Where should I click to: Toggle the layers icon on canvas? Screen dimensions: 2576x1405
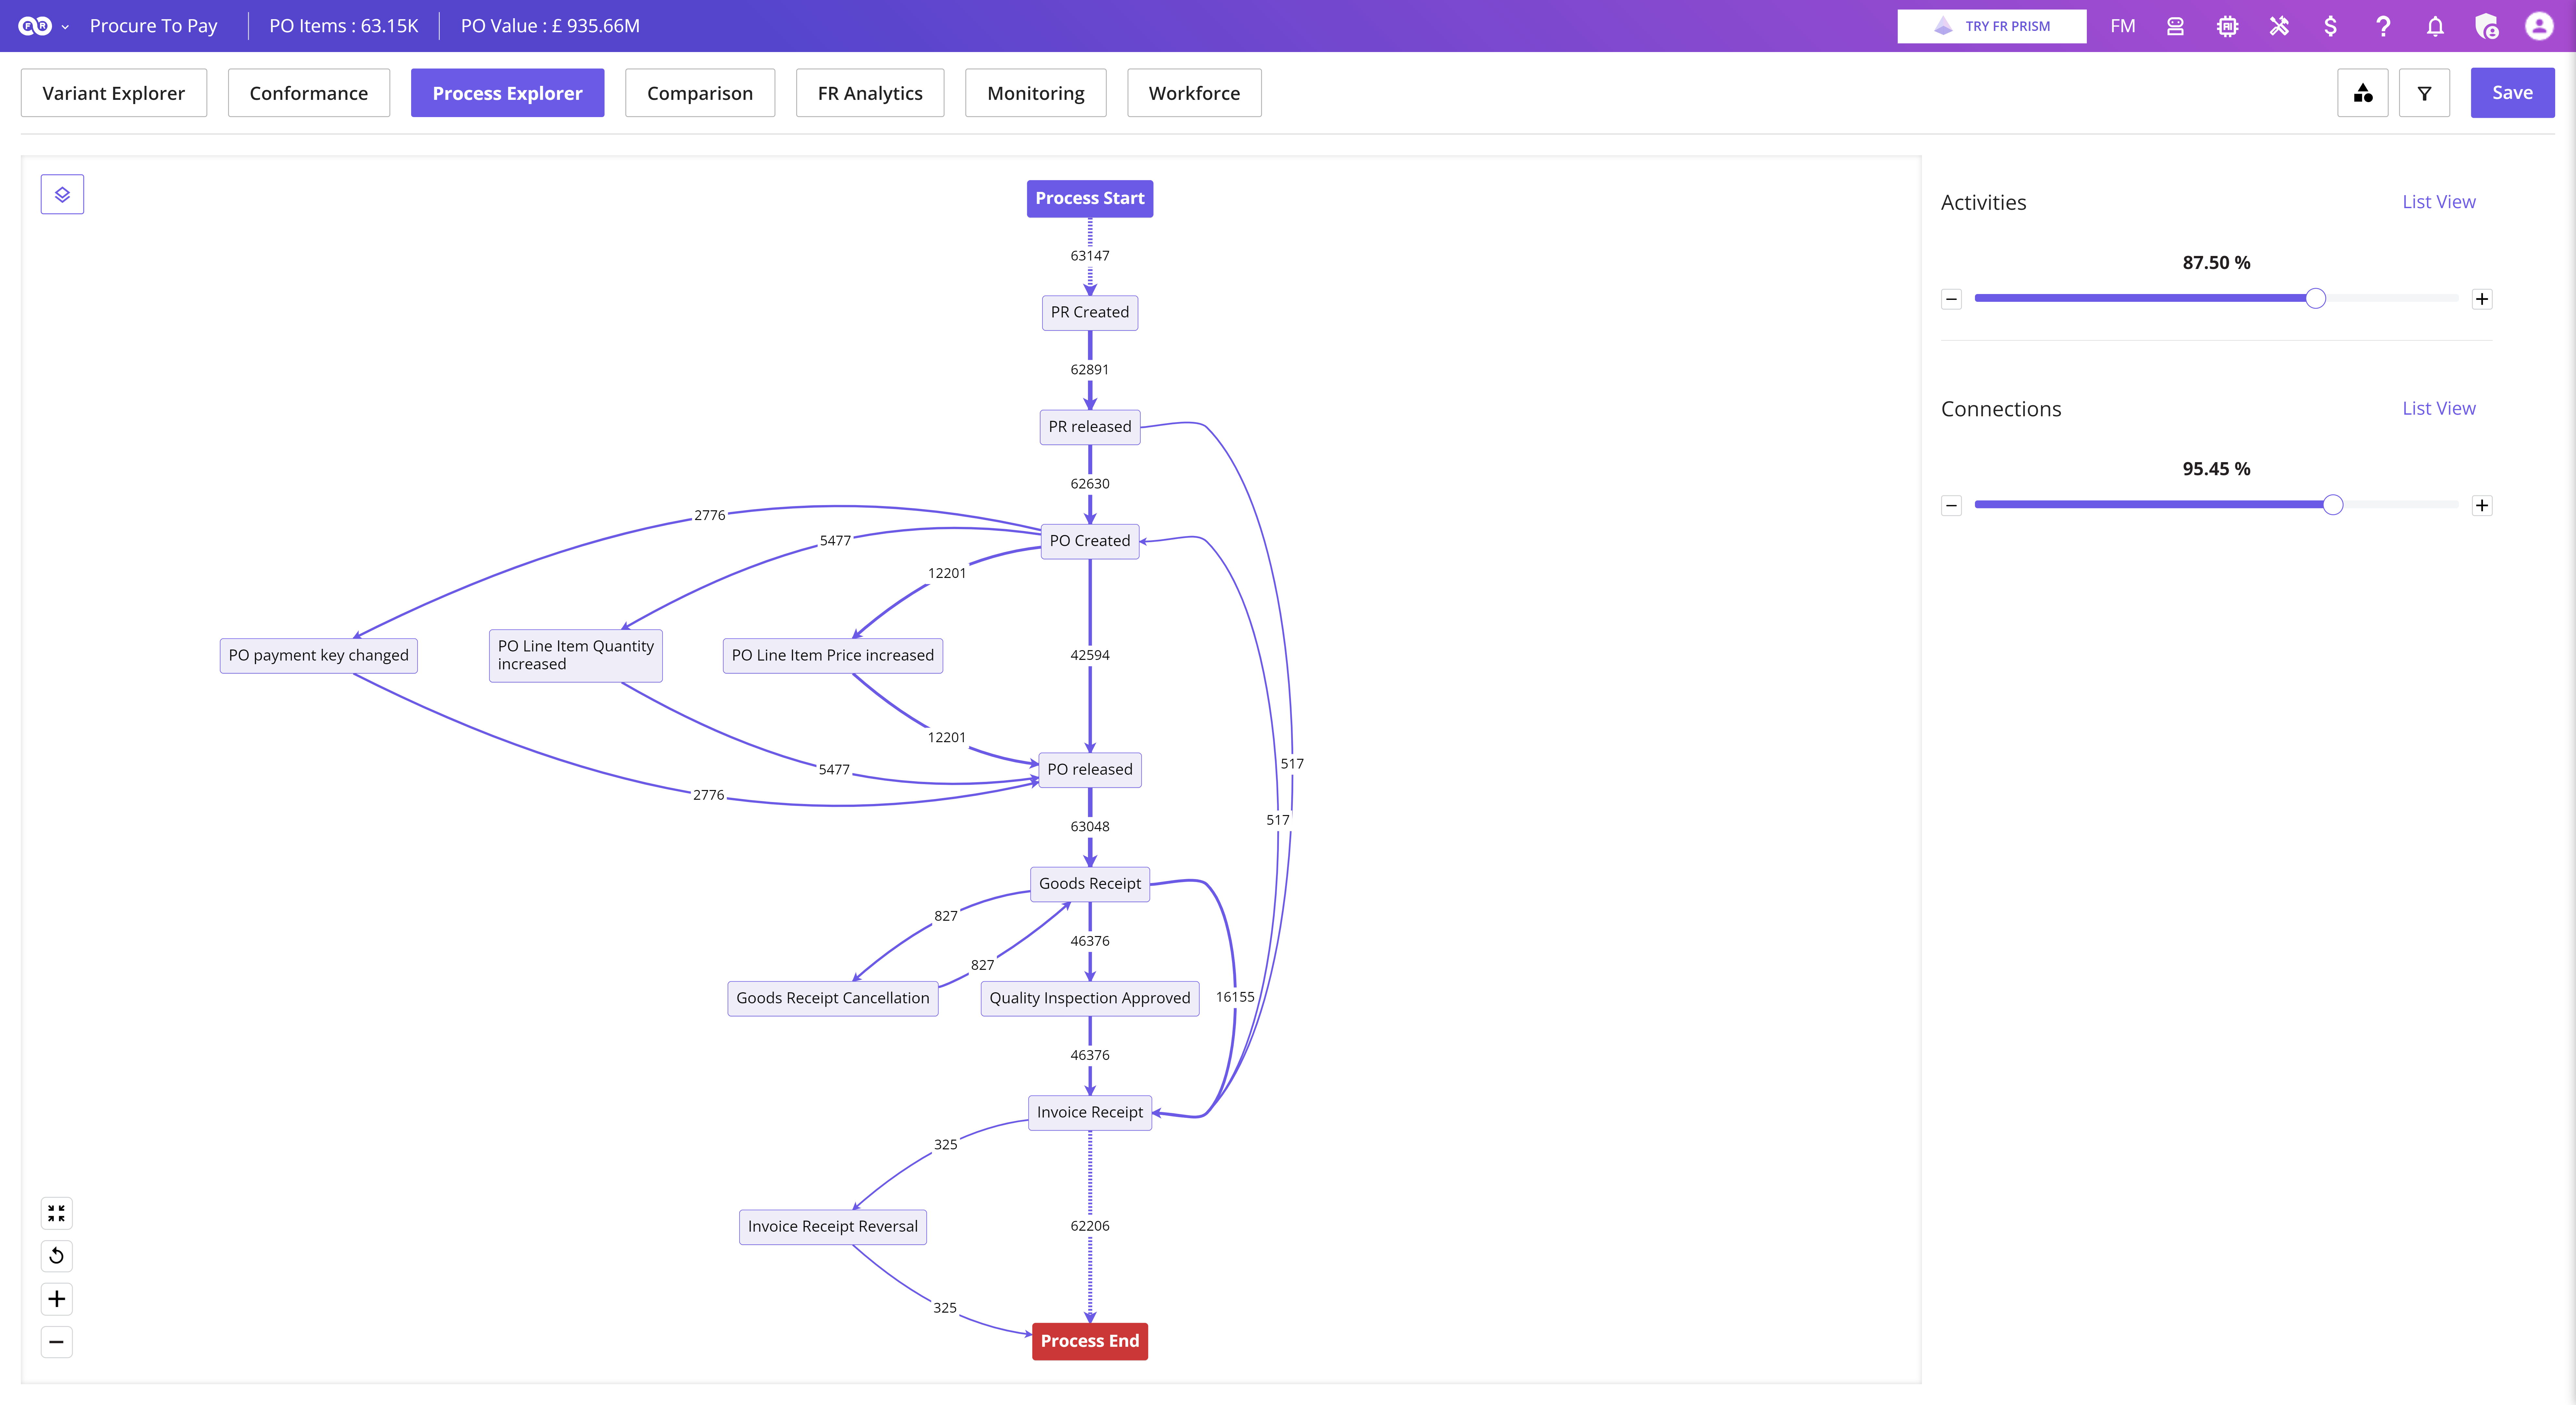(x=62, y=194)
